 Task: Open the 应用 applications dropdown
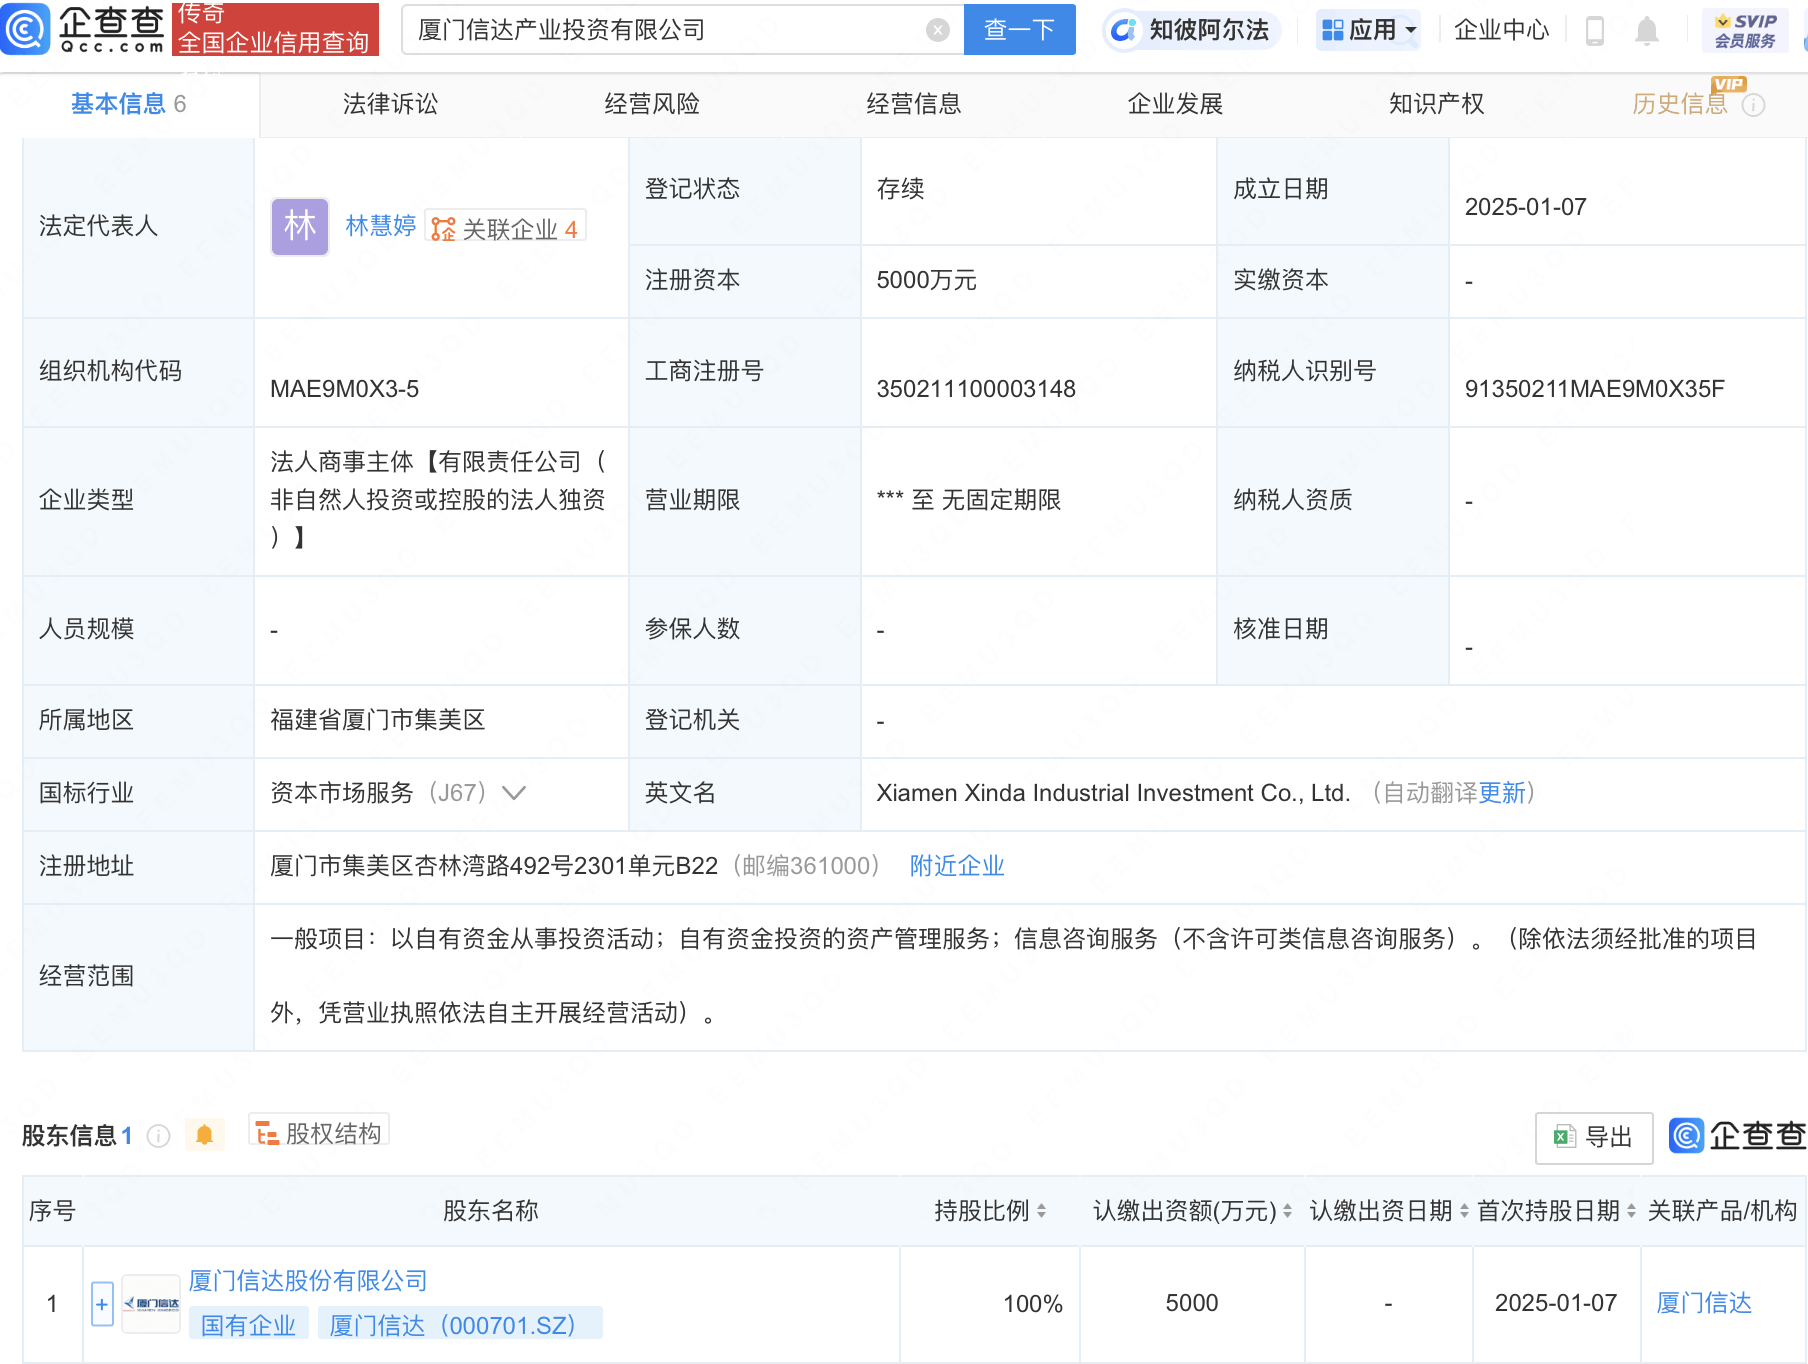point(1368,30)
